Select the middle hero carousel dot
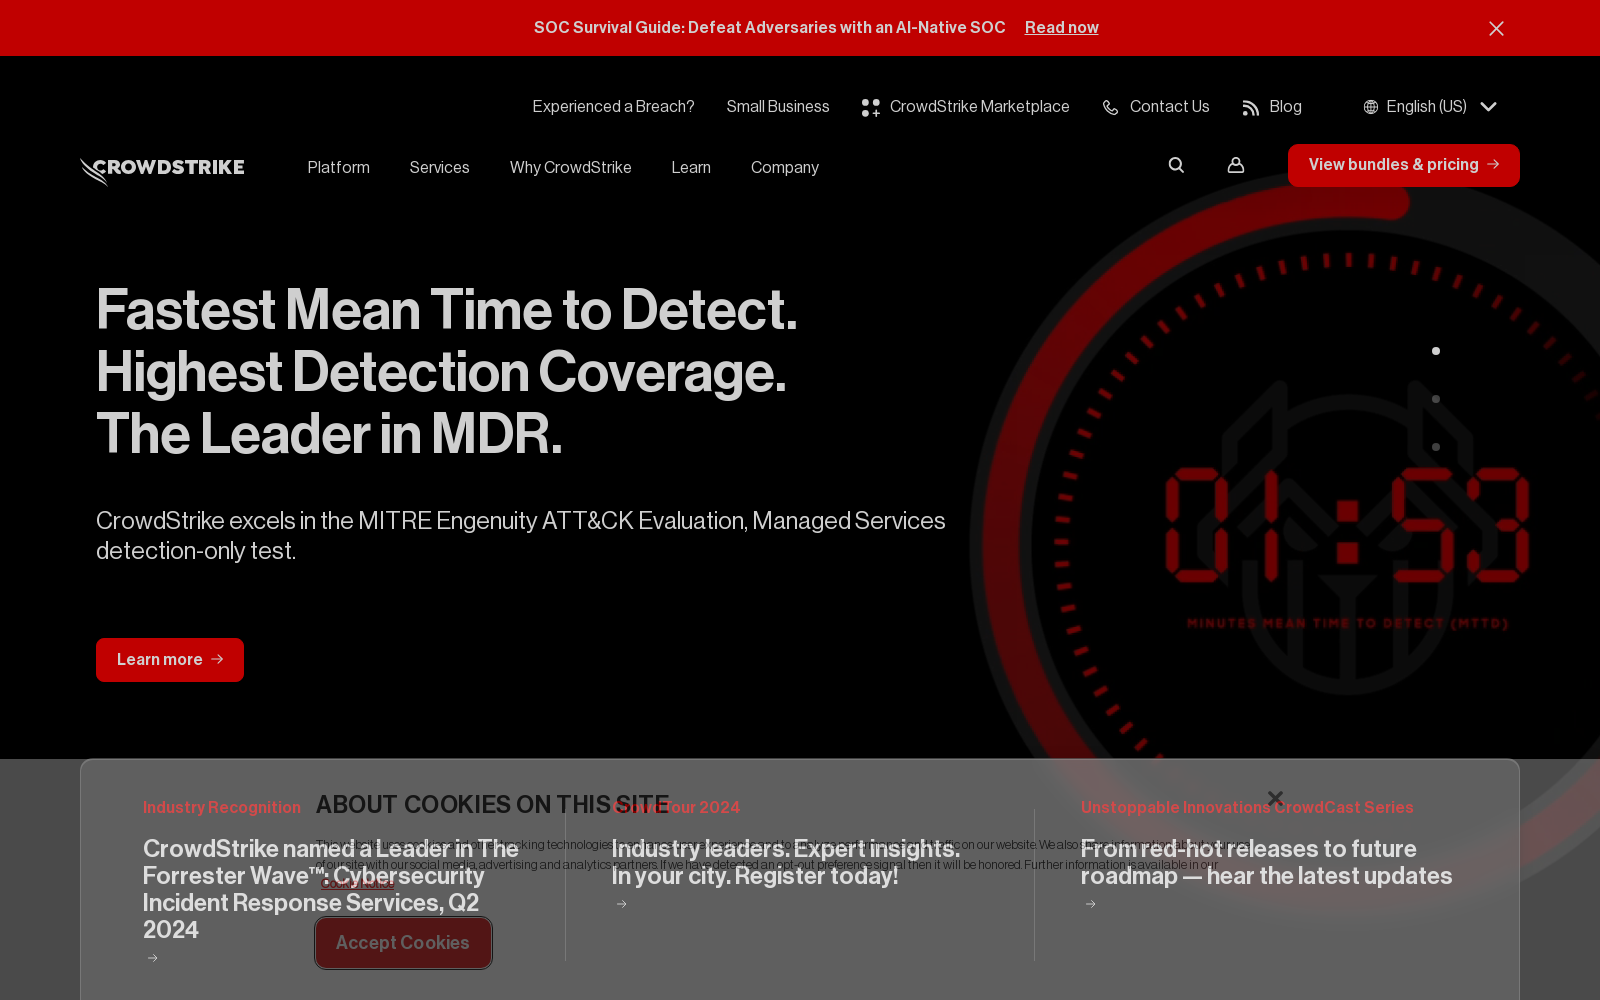Viewport: 1600px width, 1000px height. pyautogui.click(x=1436, y=399)
